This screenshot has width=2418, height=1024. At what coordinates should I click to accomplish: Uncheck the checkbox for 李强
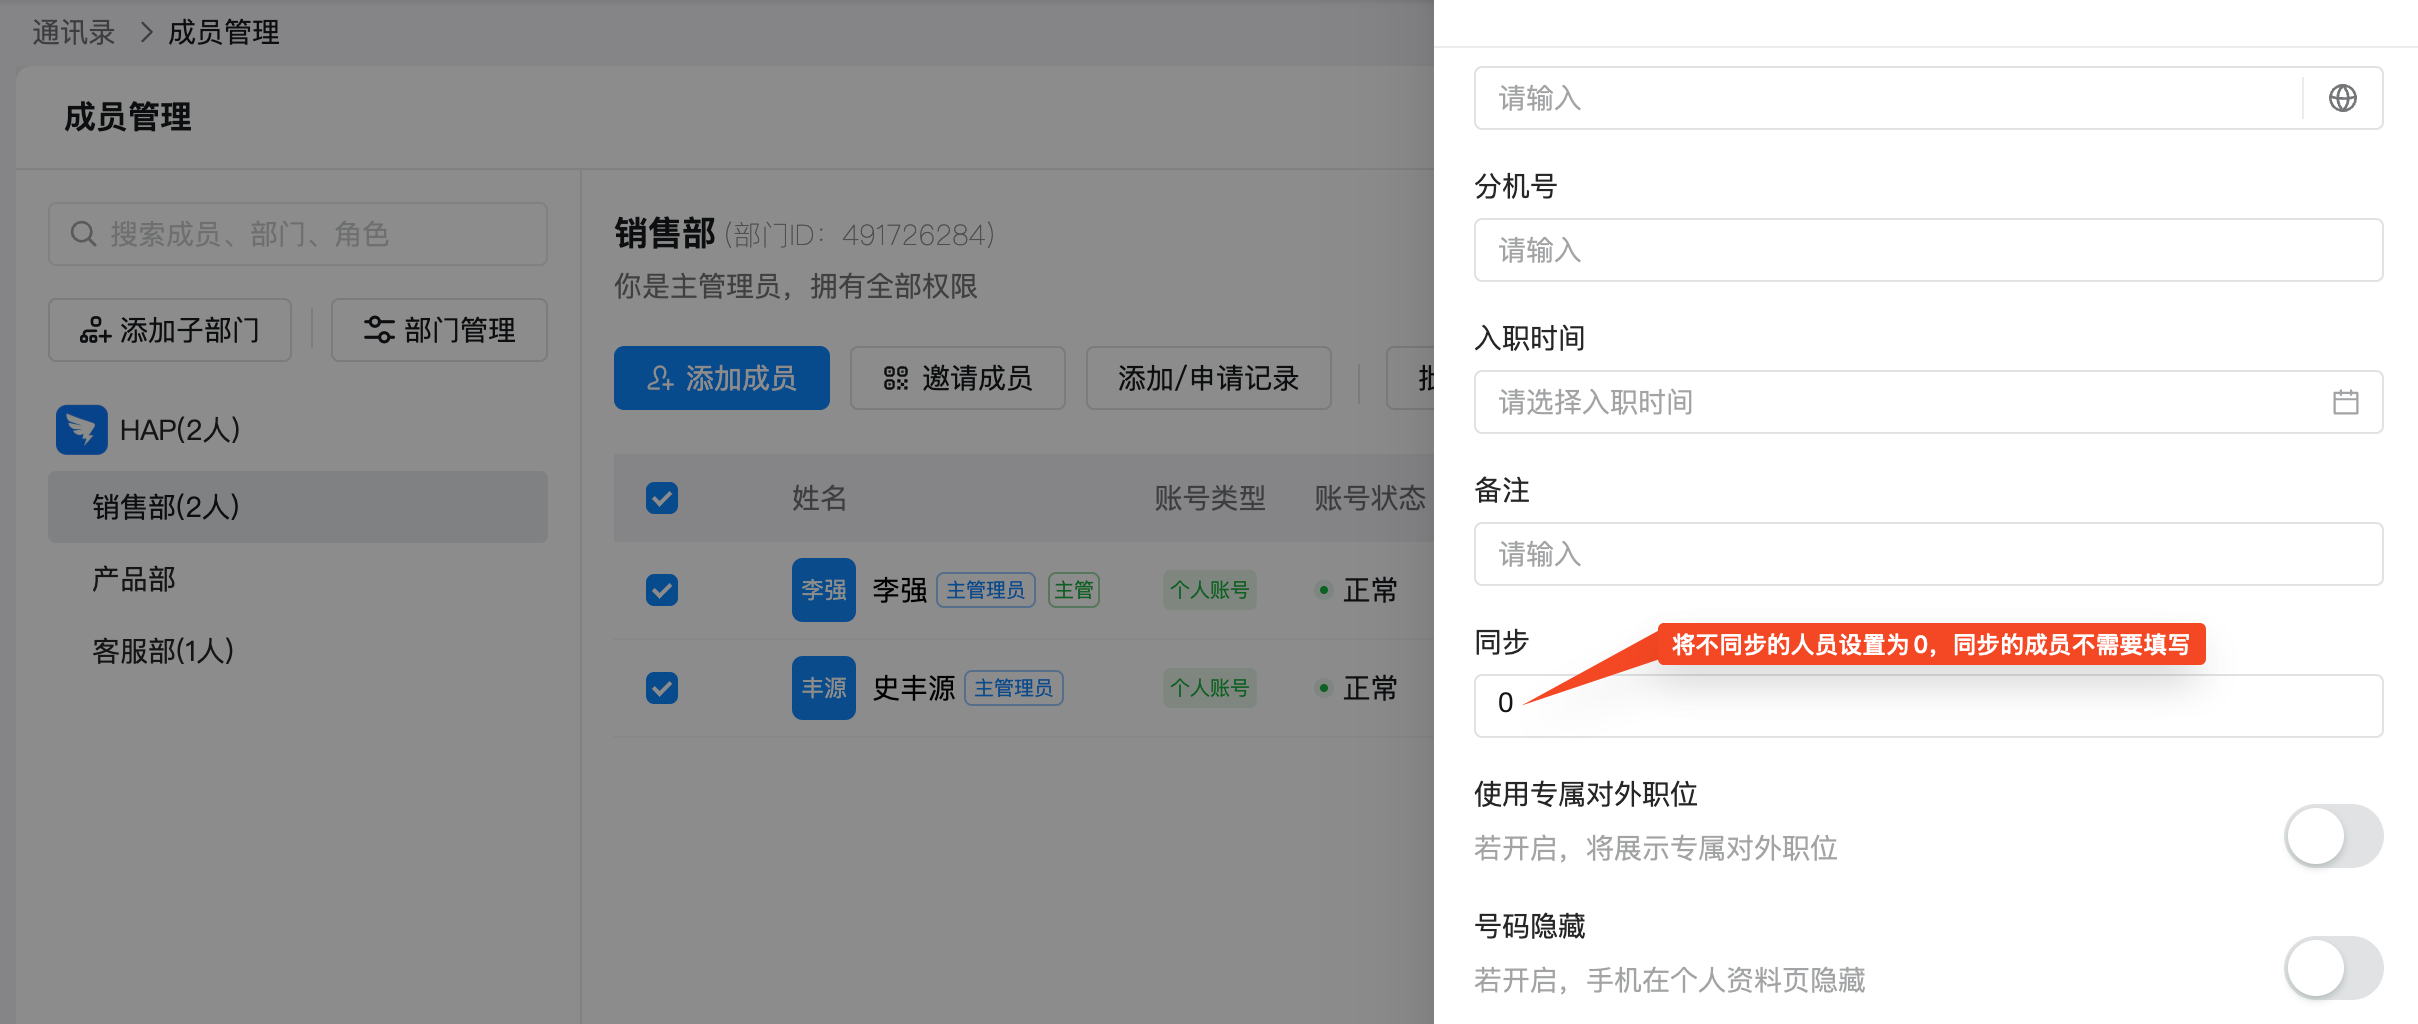[662, 590]
